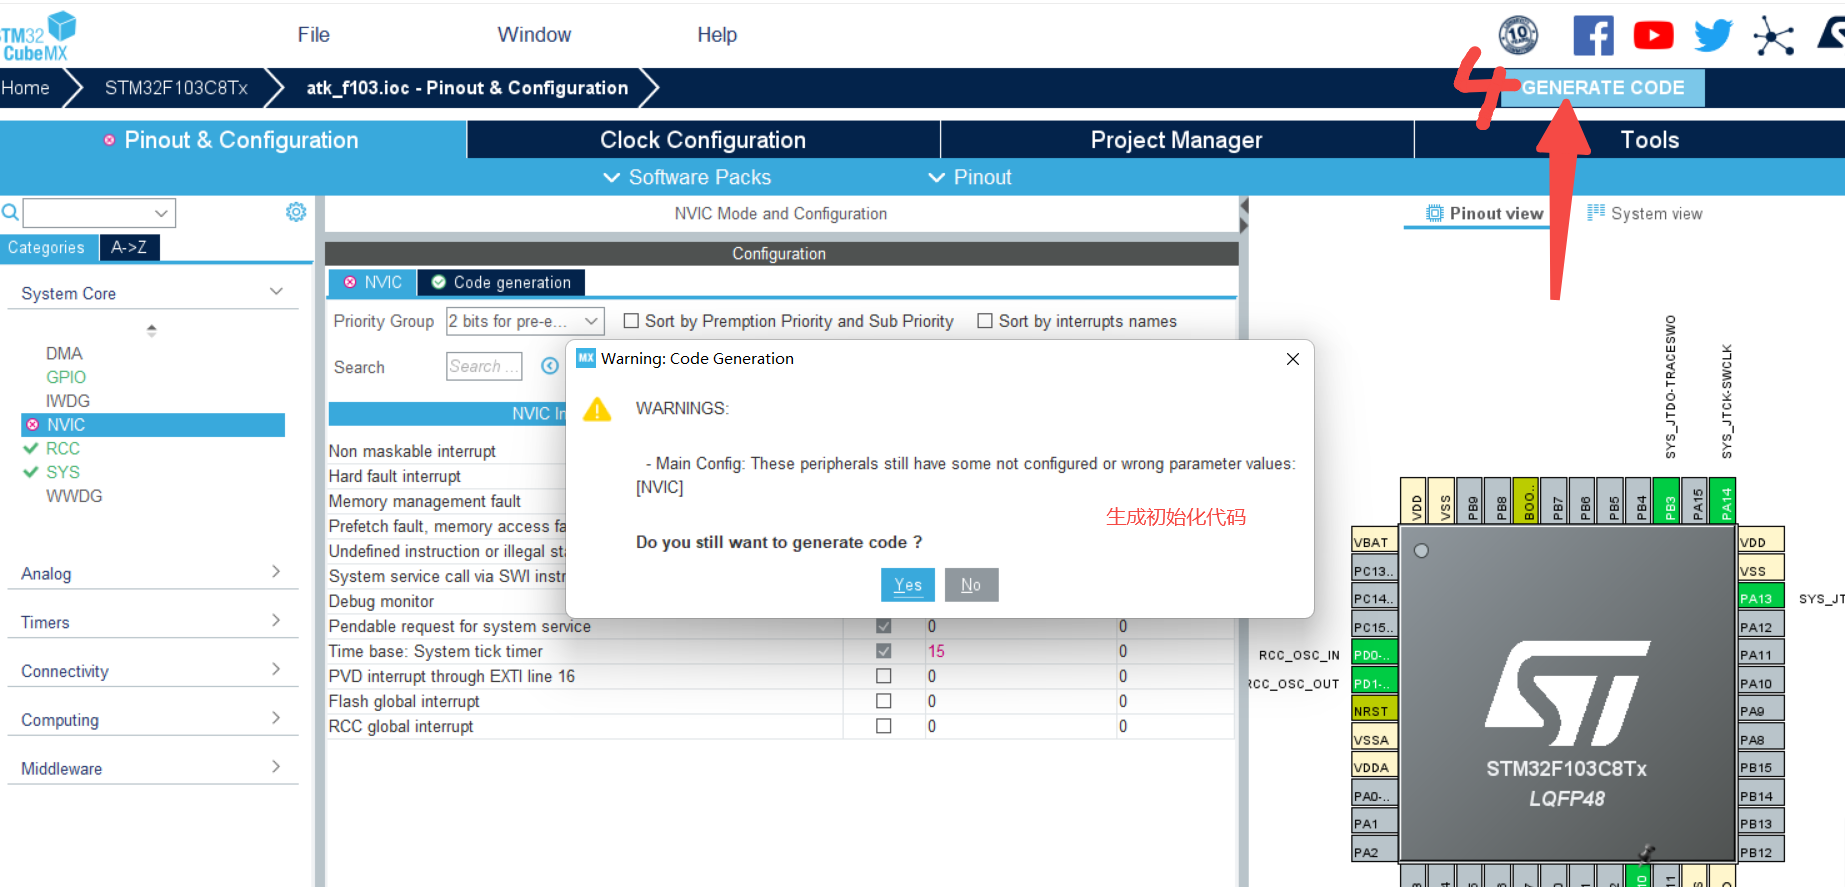Confirm code generation with Yes
Image resolution: width=1845 pixels, height=887 pixels.
[907, 585]
